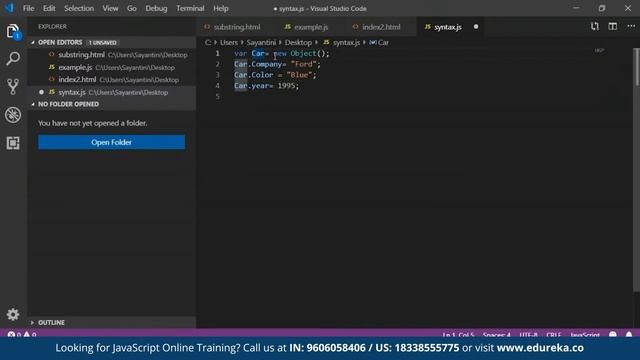Open substring.html in Open Editors list
This screenshot has width=640, height=360.
click(112, 55)
